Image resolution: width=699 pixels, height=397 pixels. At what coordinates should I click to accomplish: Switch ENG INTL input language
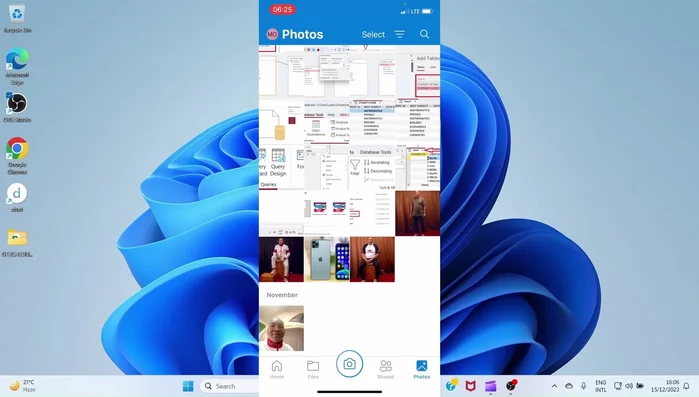tap(600, 386)
